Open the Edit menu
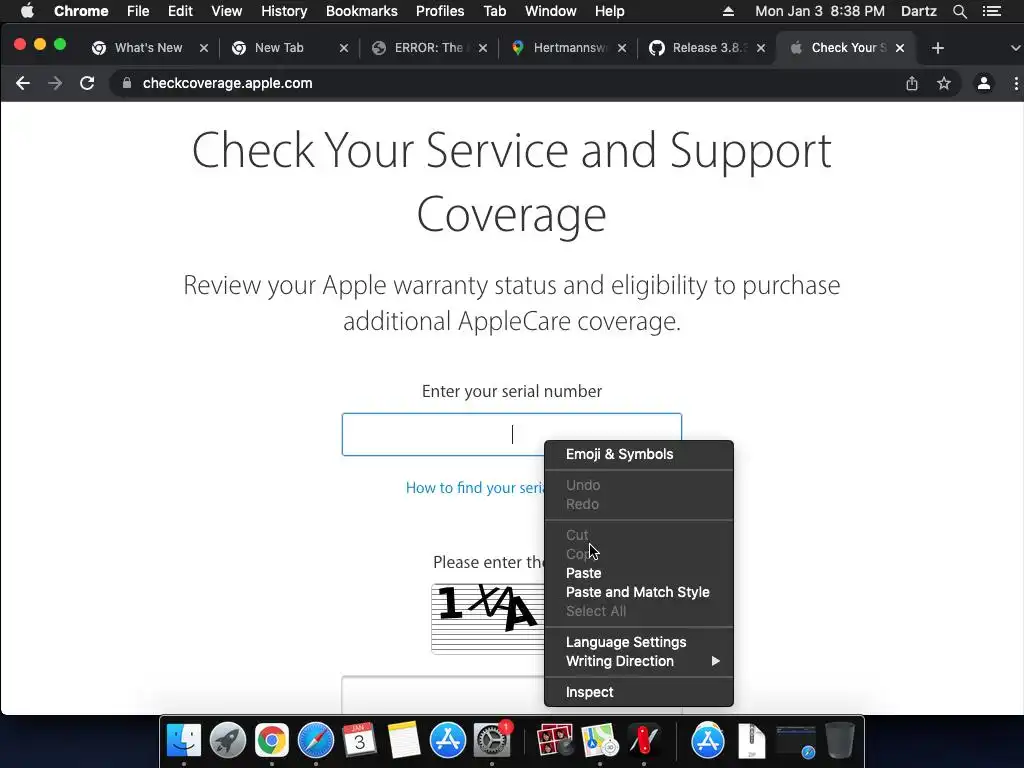1024x768 pixels. pyautogui.click(x=180, y=11)
